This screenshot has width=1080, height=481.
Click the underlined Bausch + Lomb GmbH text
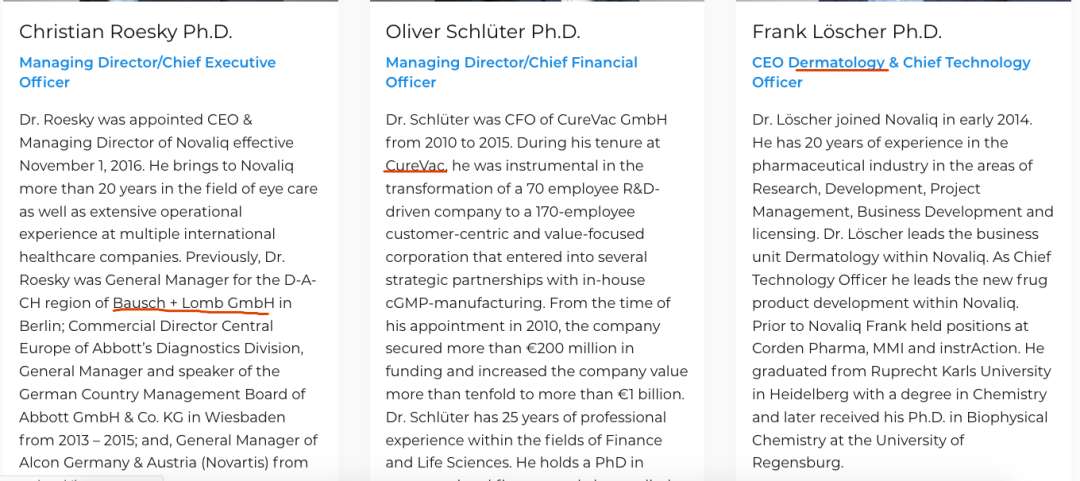pos(193,303)
